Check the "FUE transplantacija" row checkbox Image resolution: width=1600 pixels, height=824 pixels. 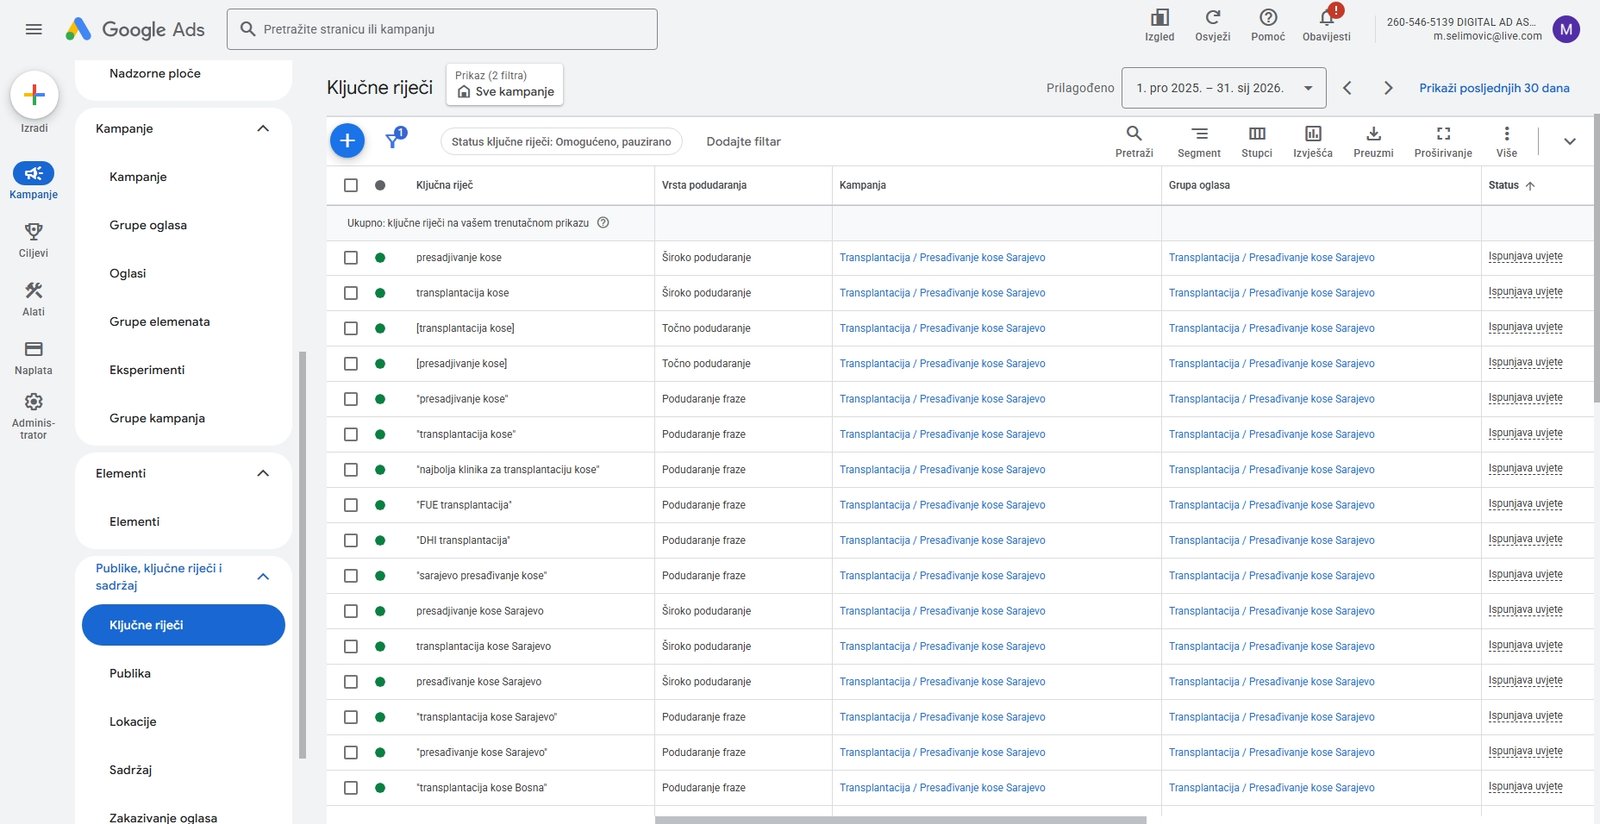tap(351, 505)
